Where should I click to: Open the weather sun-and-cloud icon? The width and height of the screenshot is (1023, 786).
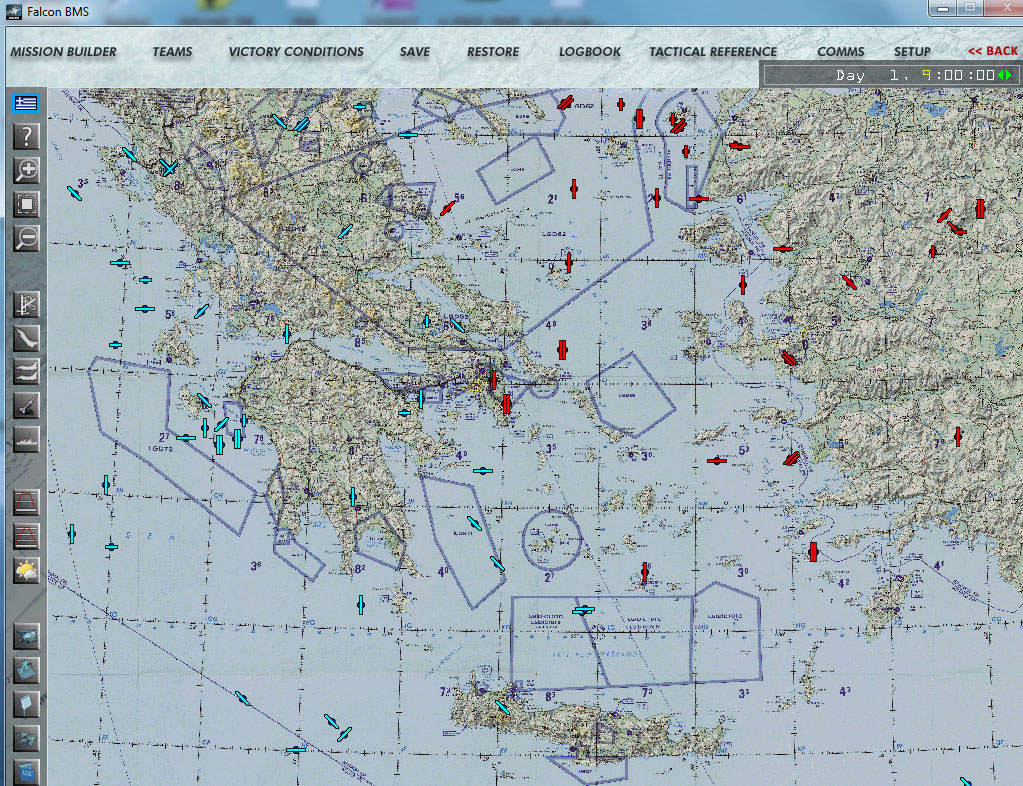[x=26, y=570]
